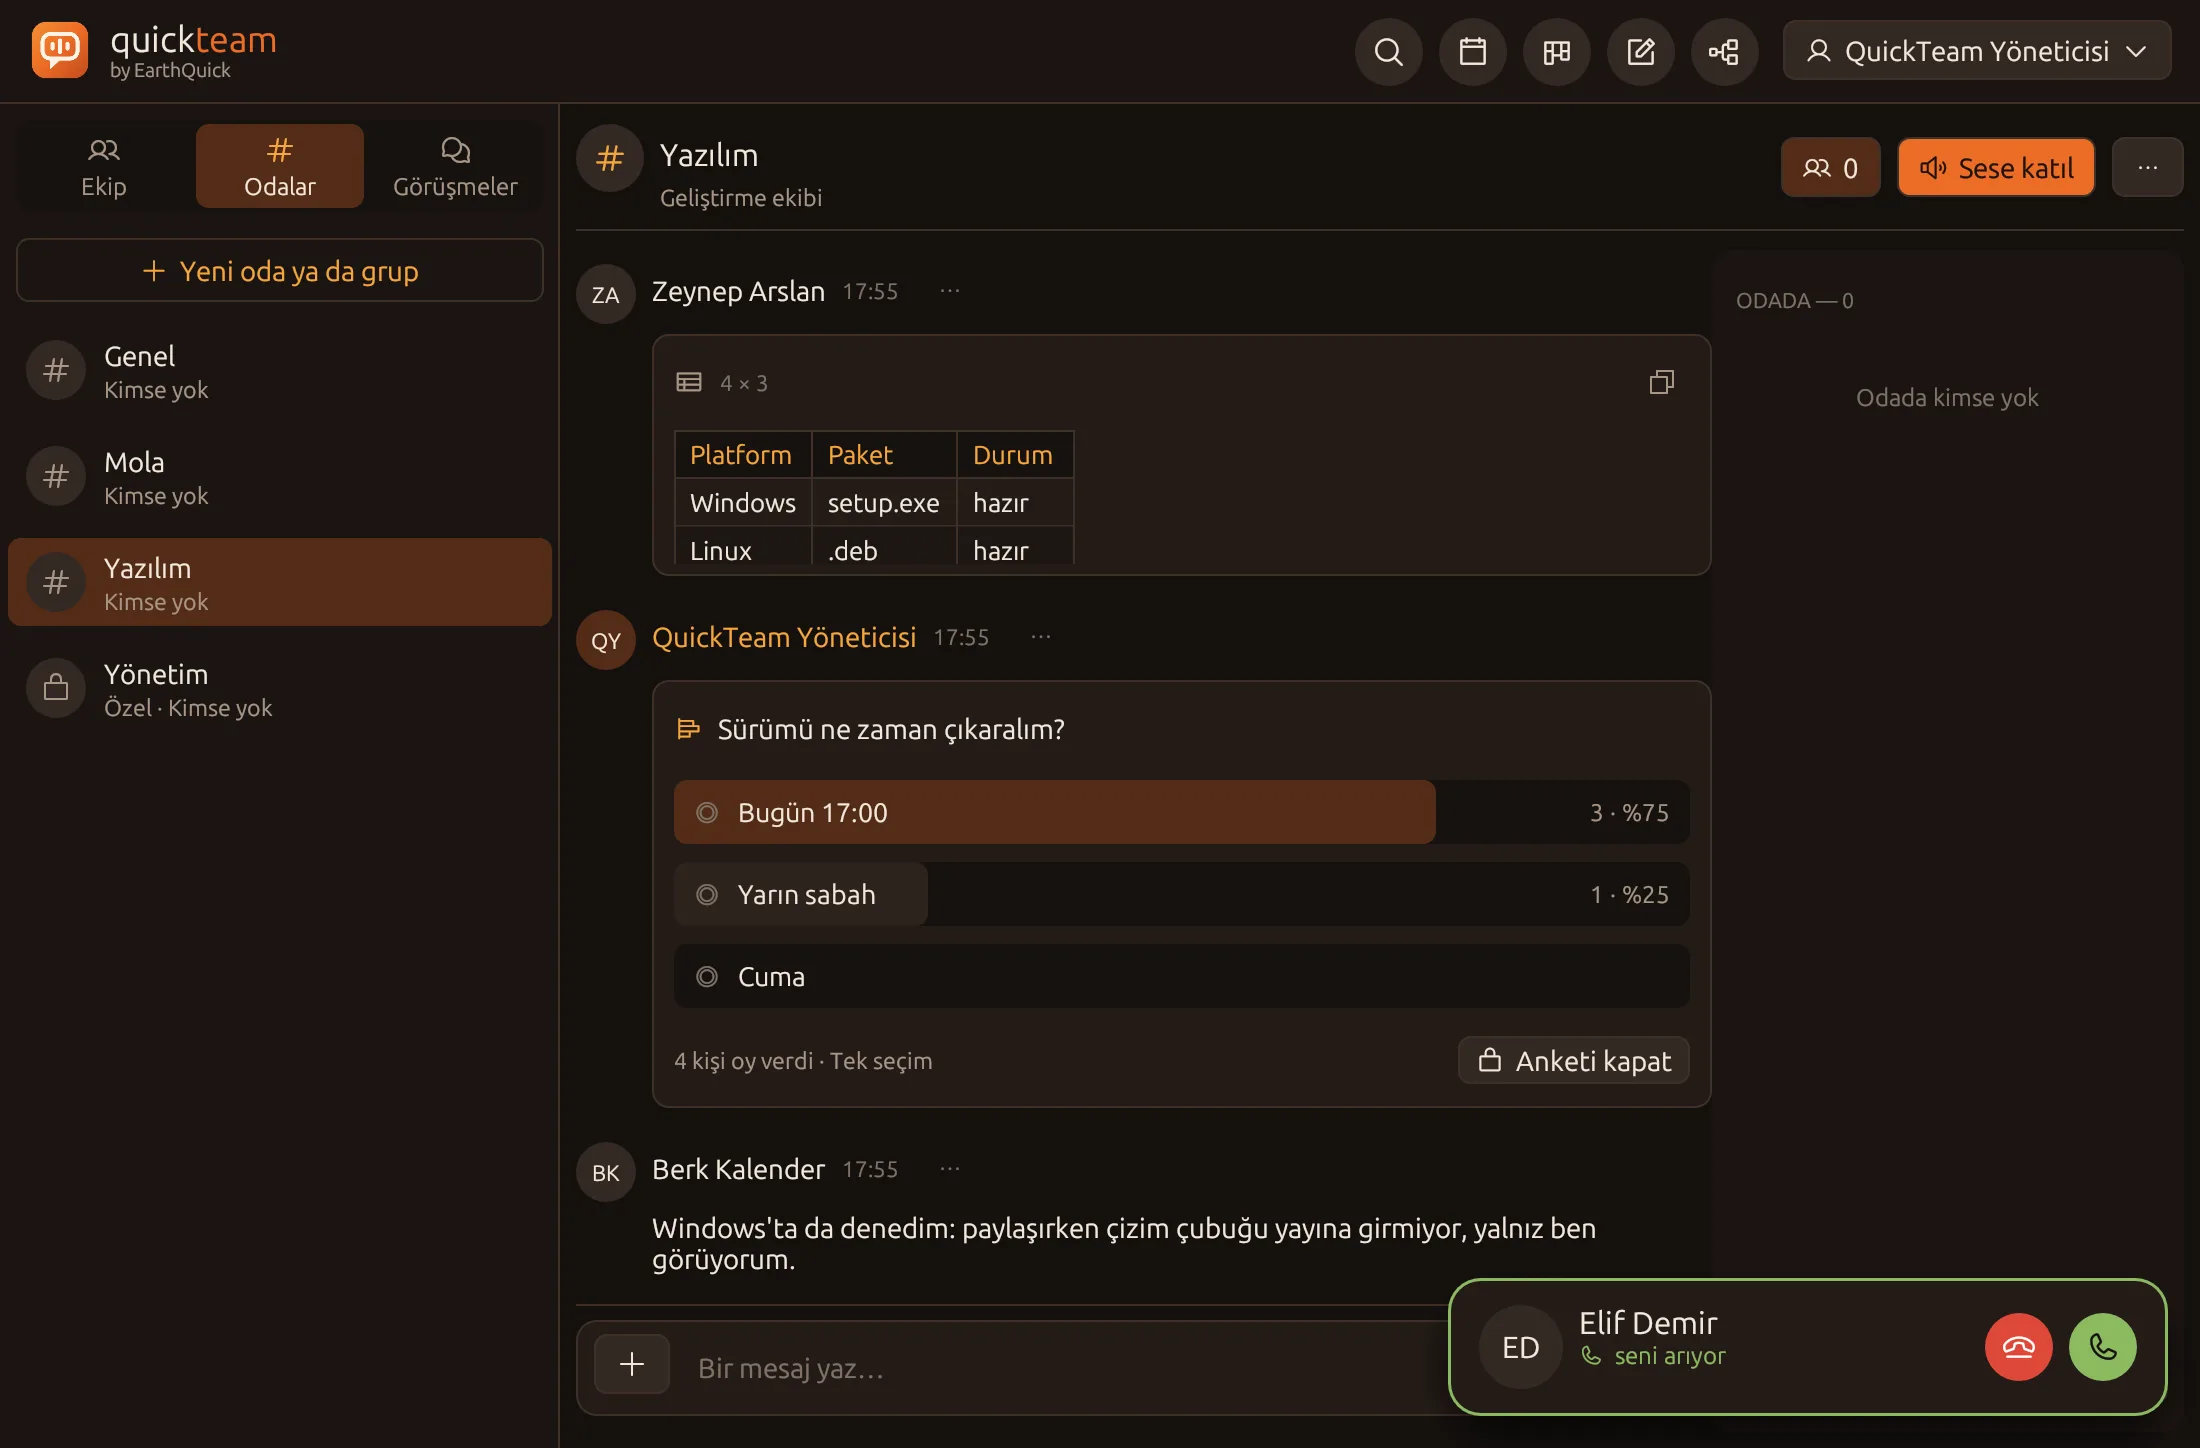Click the plus attachment button

(x=631, y=1364)
